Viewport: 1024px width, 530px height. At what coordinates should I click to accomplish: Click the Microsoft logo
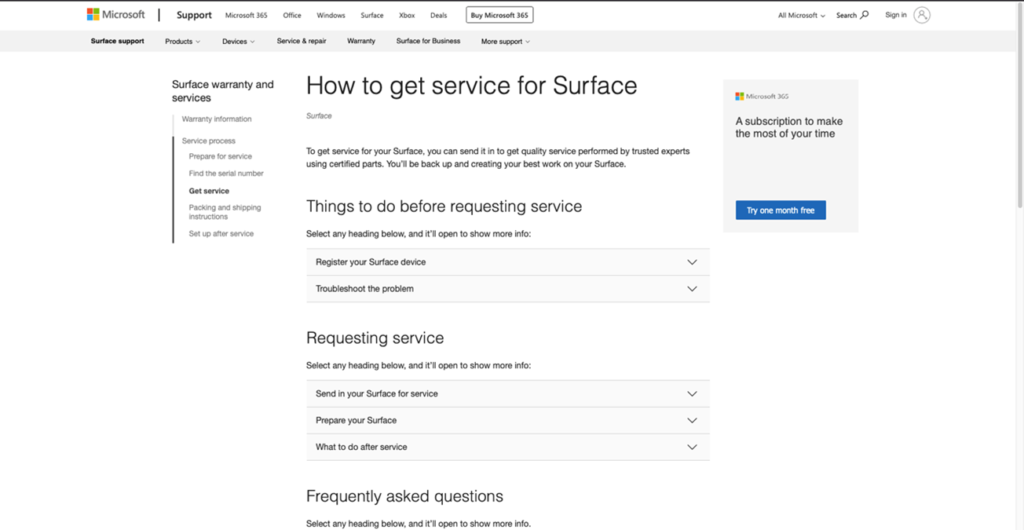click(x=116, y=14)
